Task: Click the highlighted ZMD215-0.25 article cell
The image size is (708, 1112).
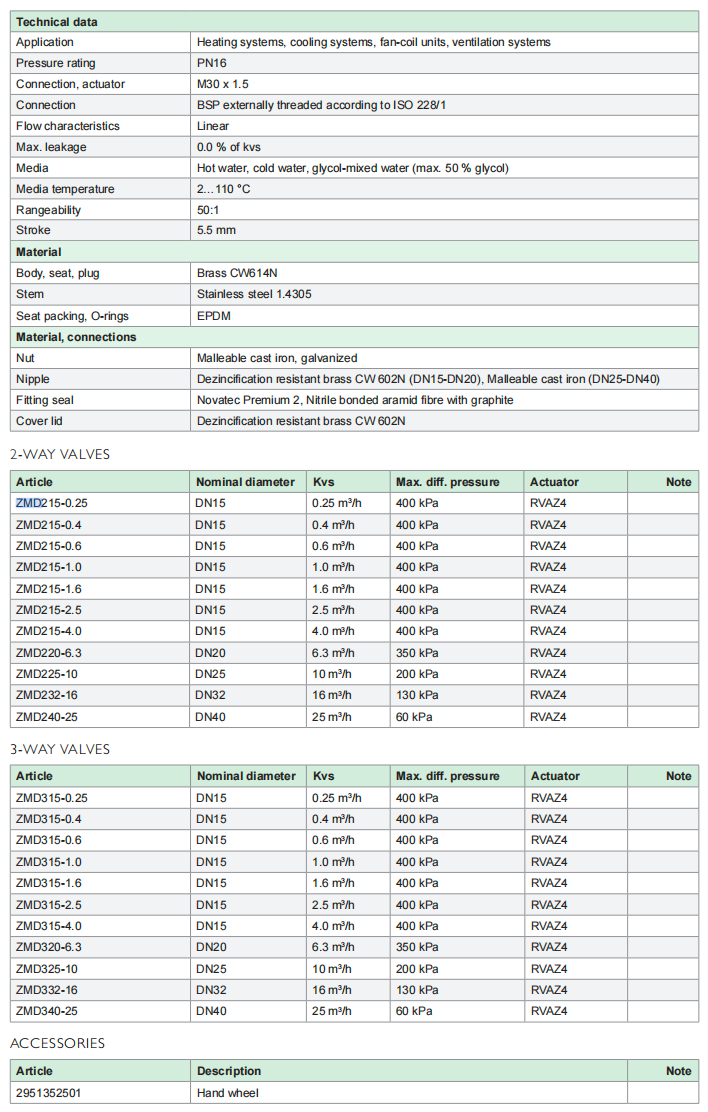Action: click(58, 503)
